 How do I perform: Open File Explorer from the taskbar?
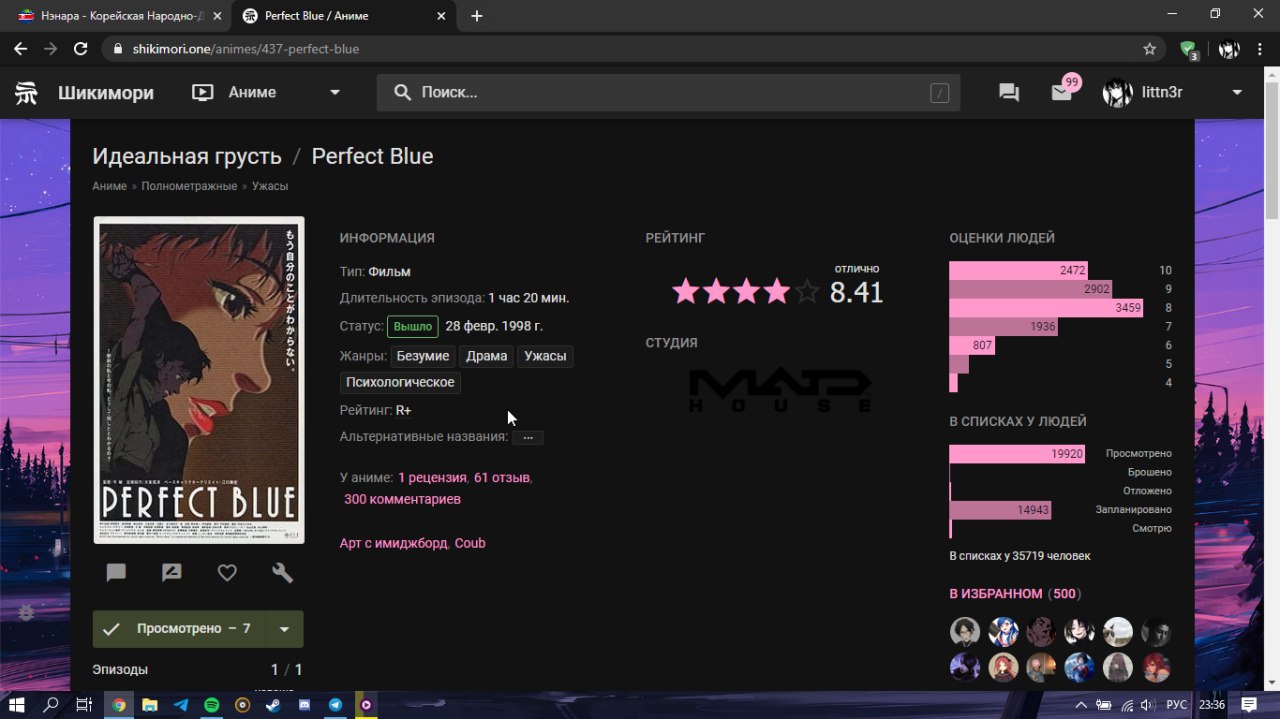(149, 705)
